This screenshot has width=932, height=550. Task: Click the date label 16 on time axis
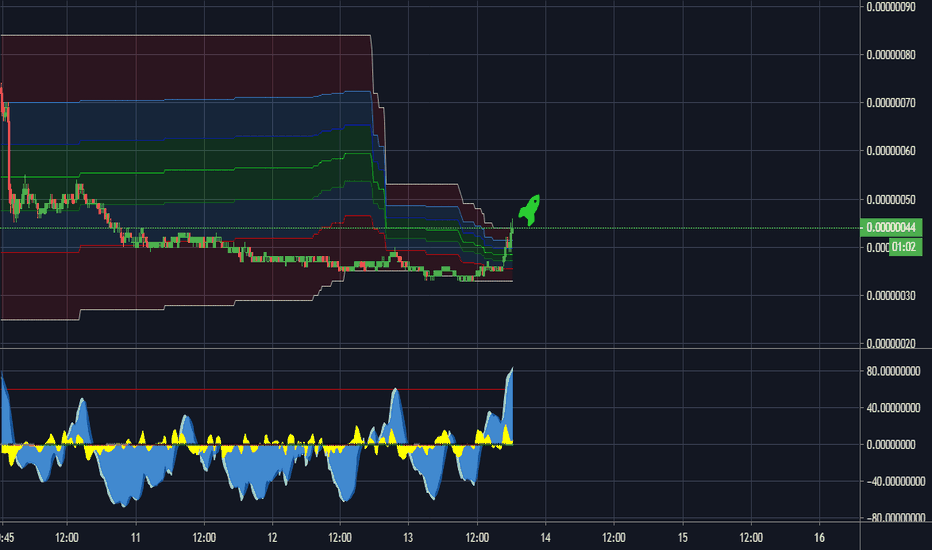819,538
